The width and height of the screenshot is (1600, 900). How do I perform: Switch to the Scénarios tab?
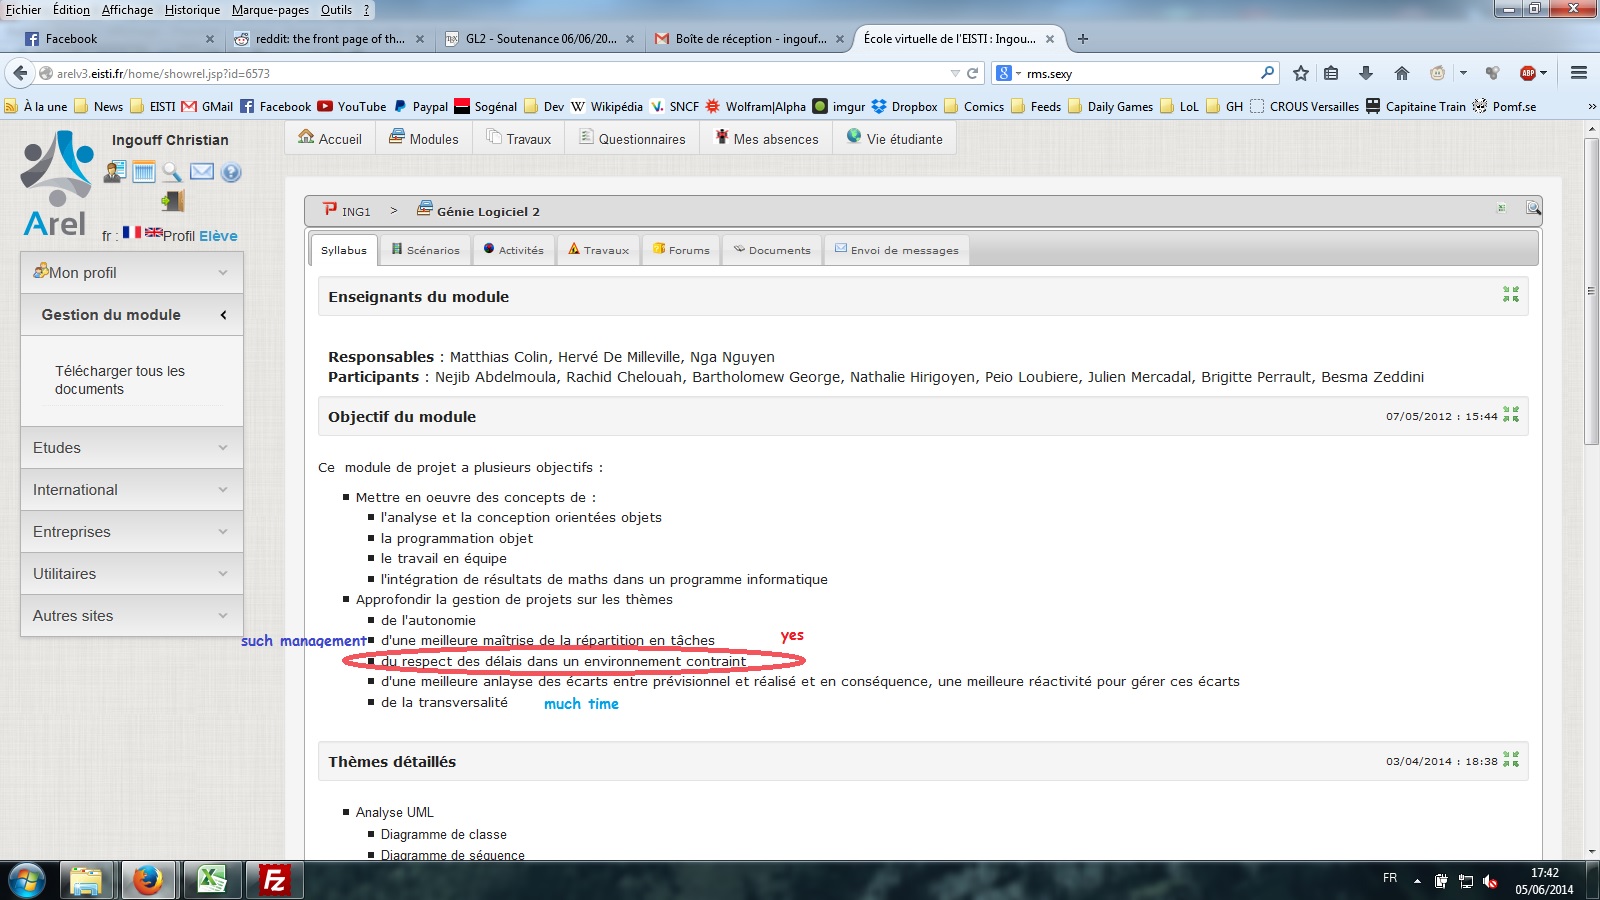425,250
